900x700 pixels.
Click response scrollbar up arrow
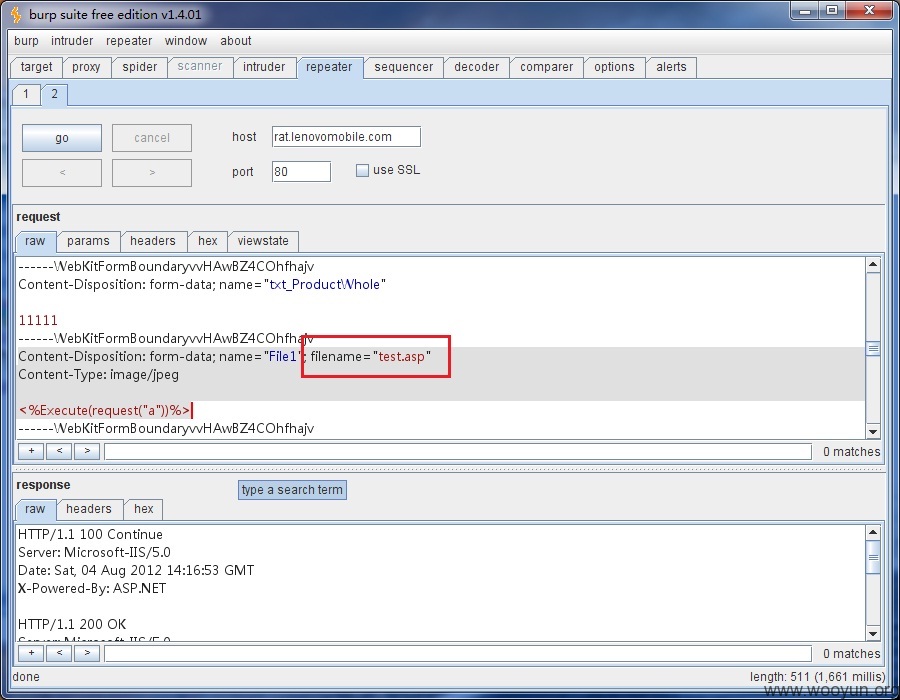(x=873, y=532)
